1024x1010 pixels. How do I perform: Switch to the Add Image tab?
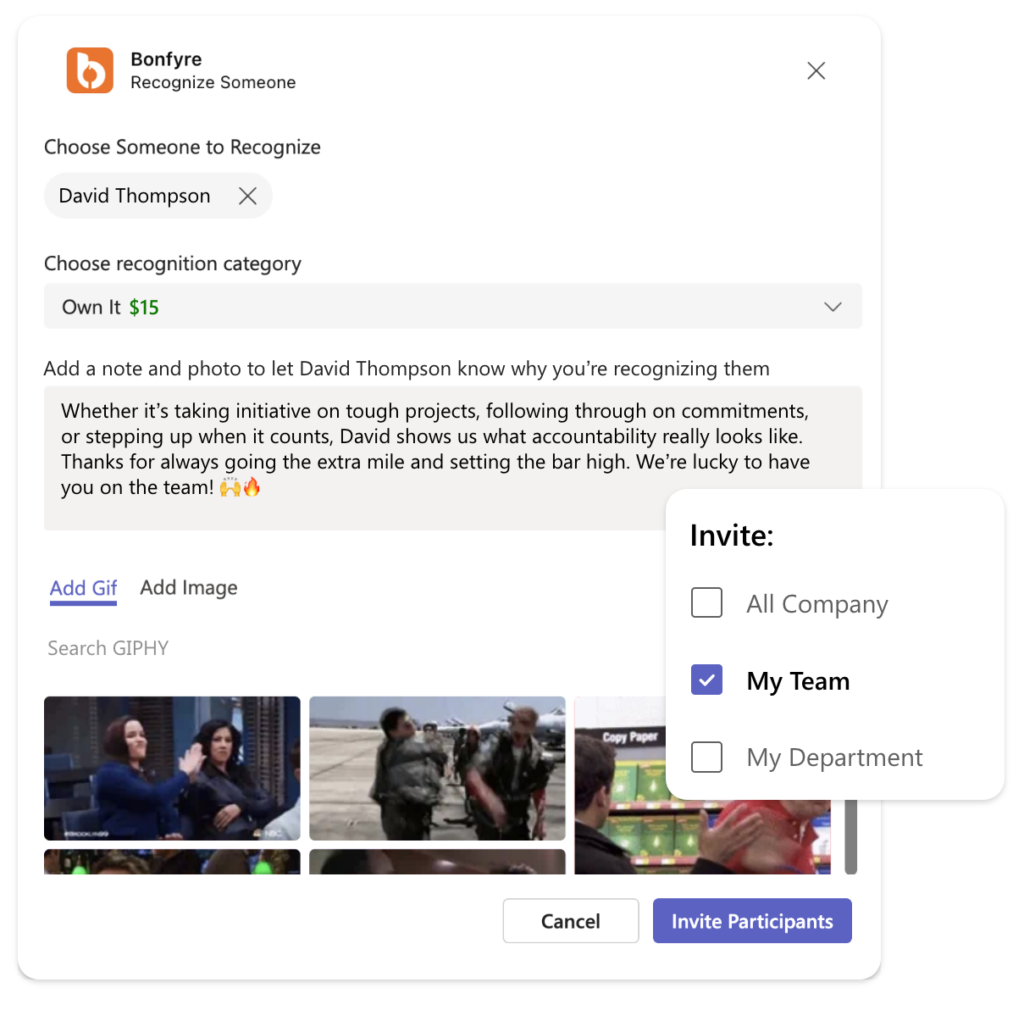point(189,588)
